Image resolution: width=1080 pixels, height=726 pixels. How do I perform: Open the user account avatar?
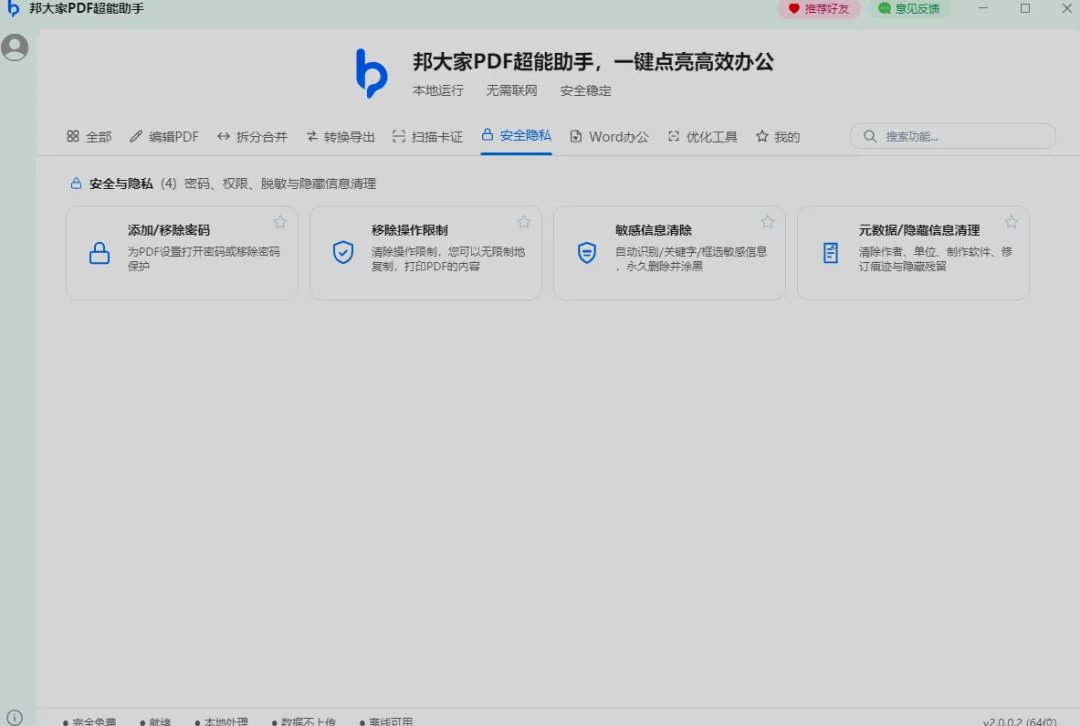[x=14, y=48]
